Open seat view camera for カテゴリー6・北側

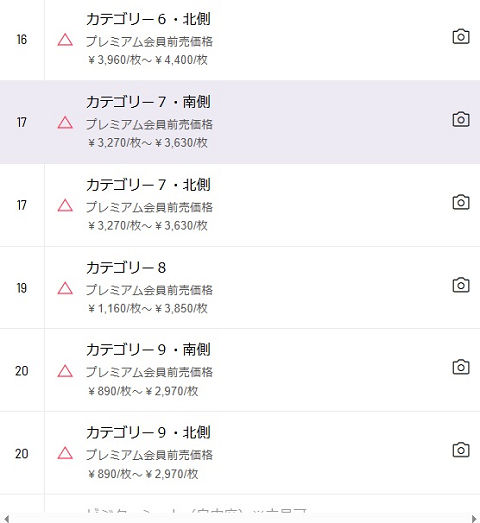461,36
